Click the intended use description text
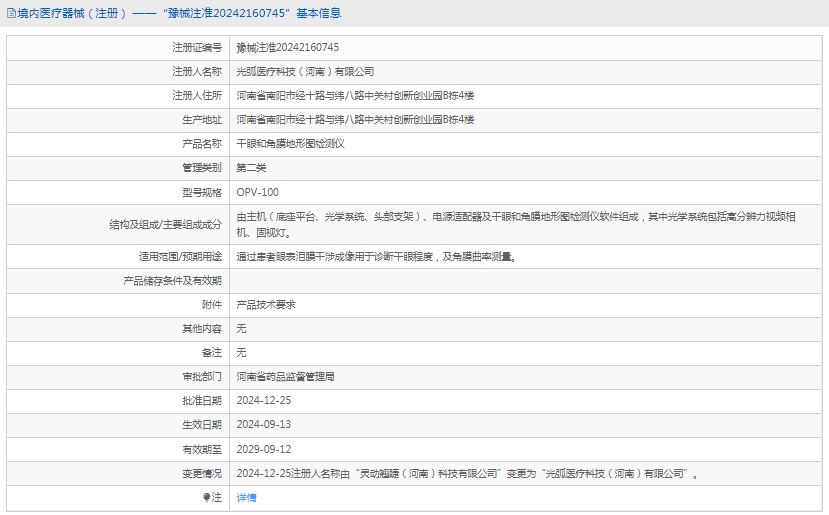Viewport: 829px width, 515px height. coord(376,256)
